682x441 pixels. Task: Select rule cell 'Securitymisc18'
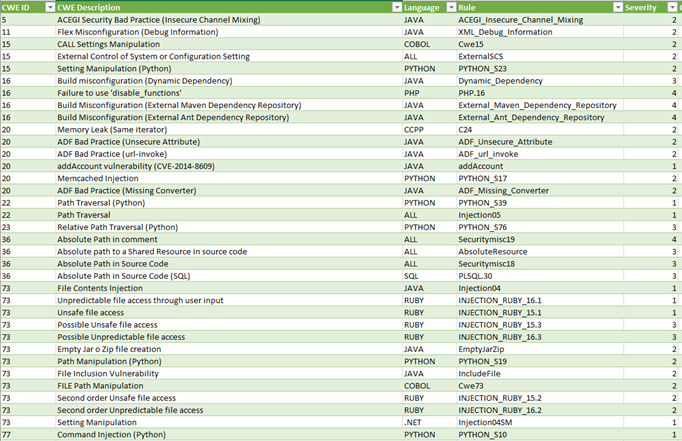coord(540,264)
